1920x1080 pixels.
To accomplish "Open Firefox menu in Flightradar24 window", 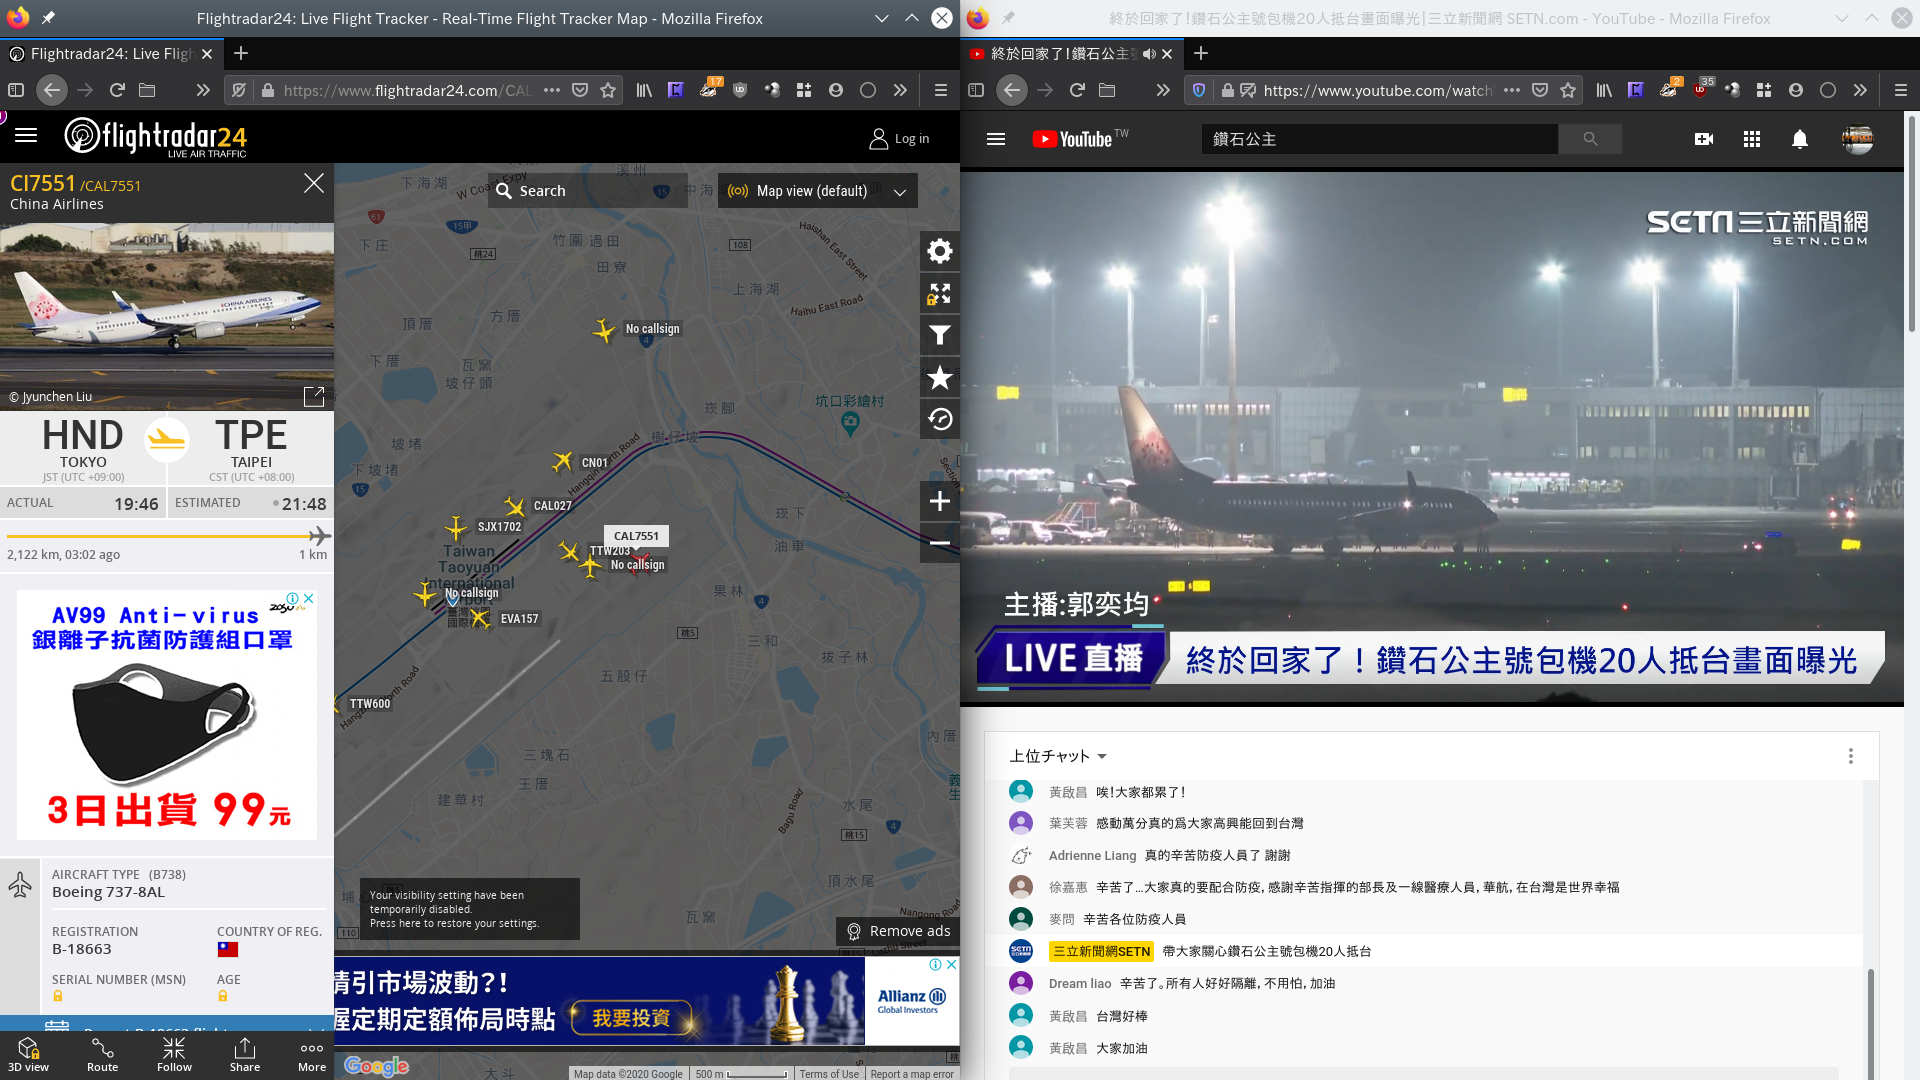I will point(940,90).
